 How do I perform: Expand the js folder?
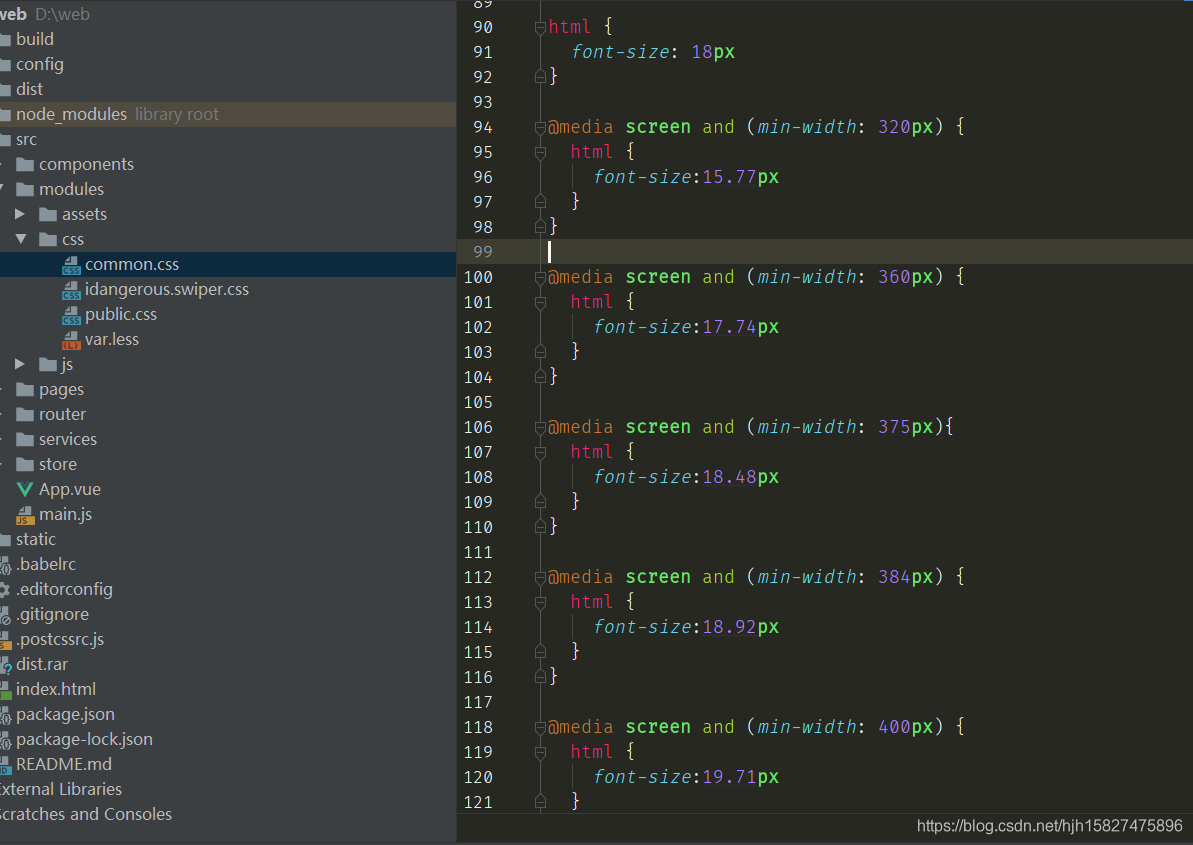click(22, 363)
